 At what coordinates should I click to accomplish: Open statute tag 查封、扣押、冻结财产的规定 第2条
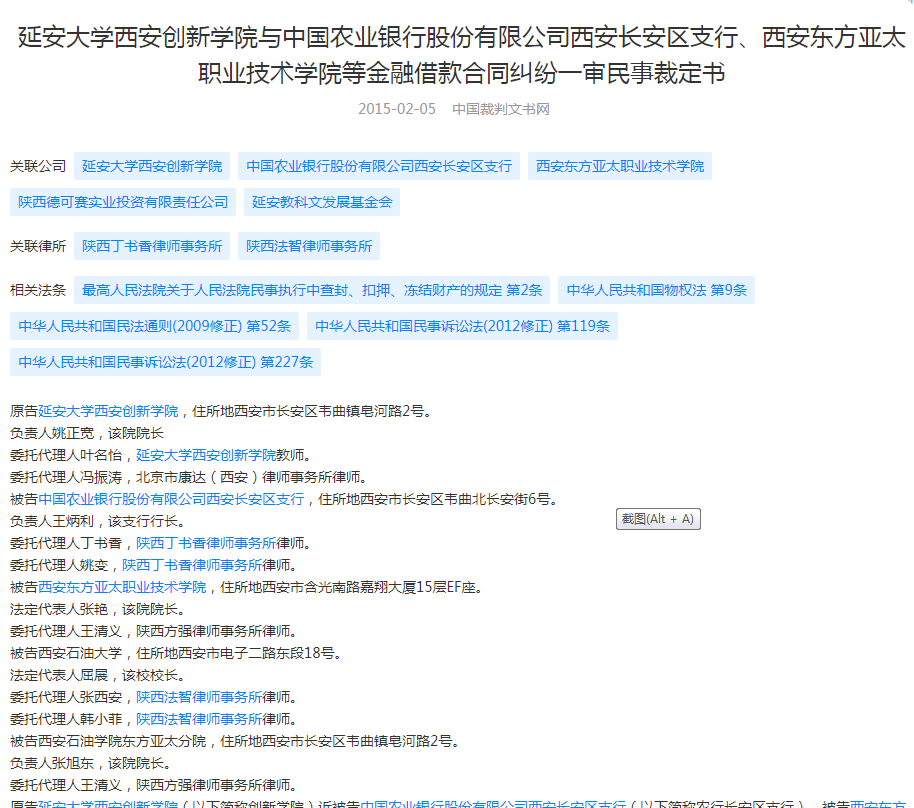(312, 290)
